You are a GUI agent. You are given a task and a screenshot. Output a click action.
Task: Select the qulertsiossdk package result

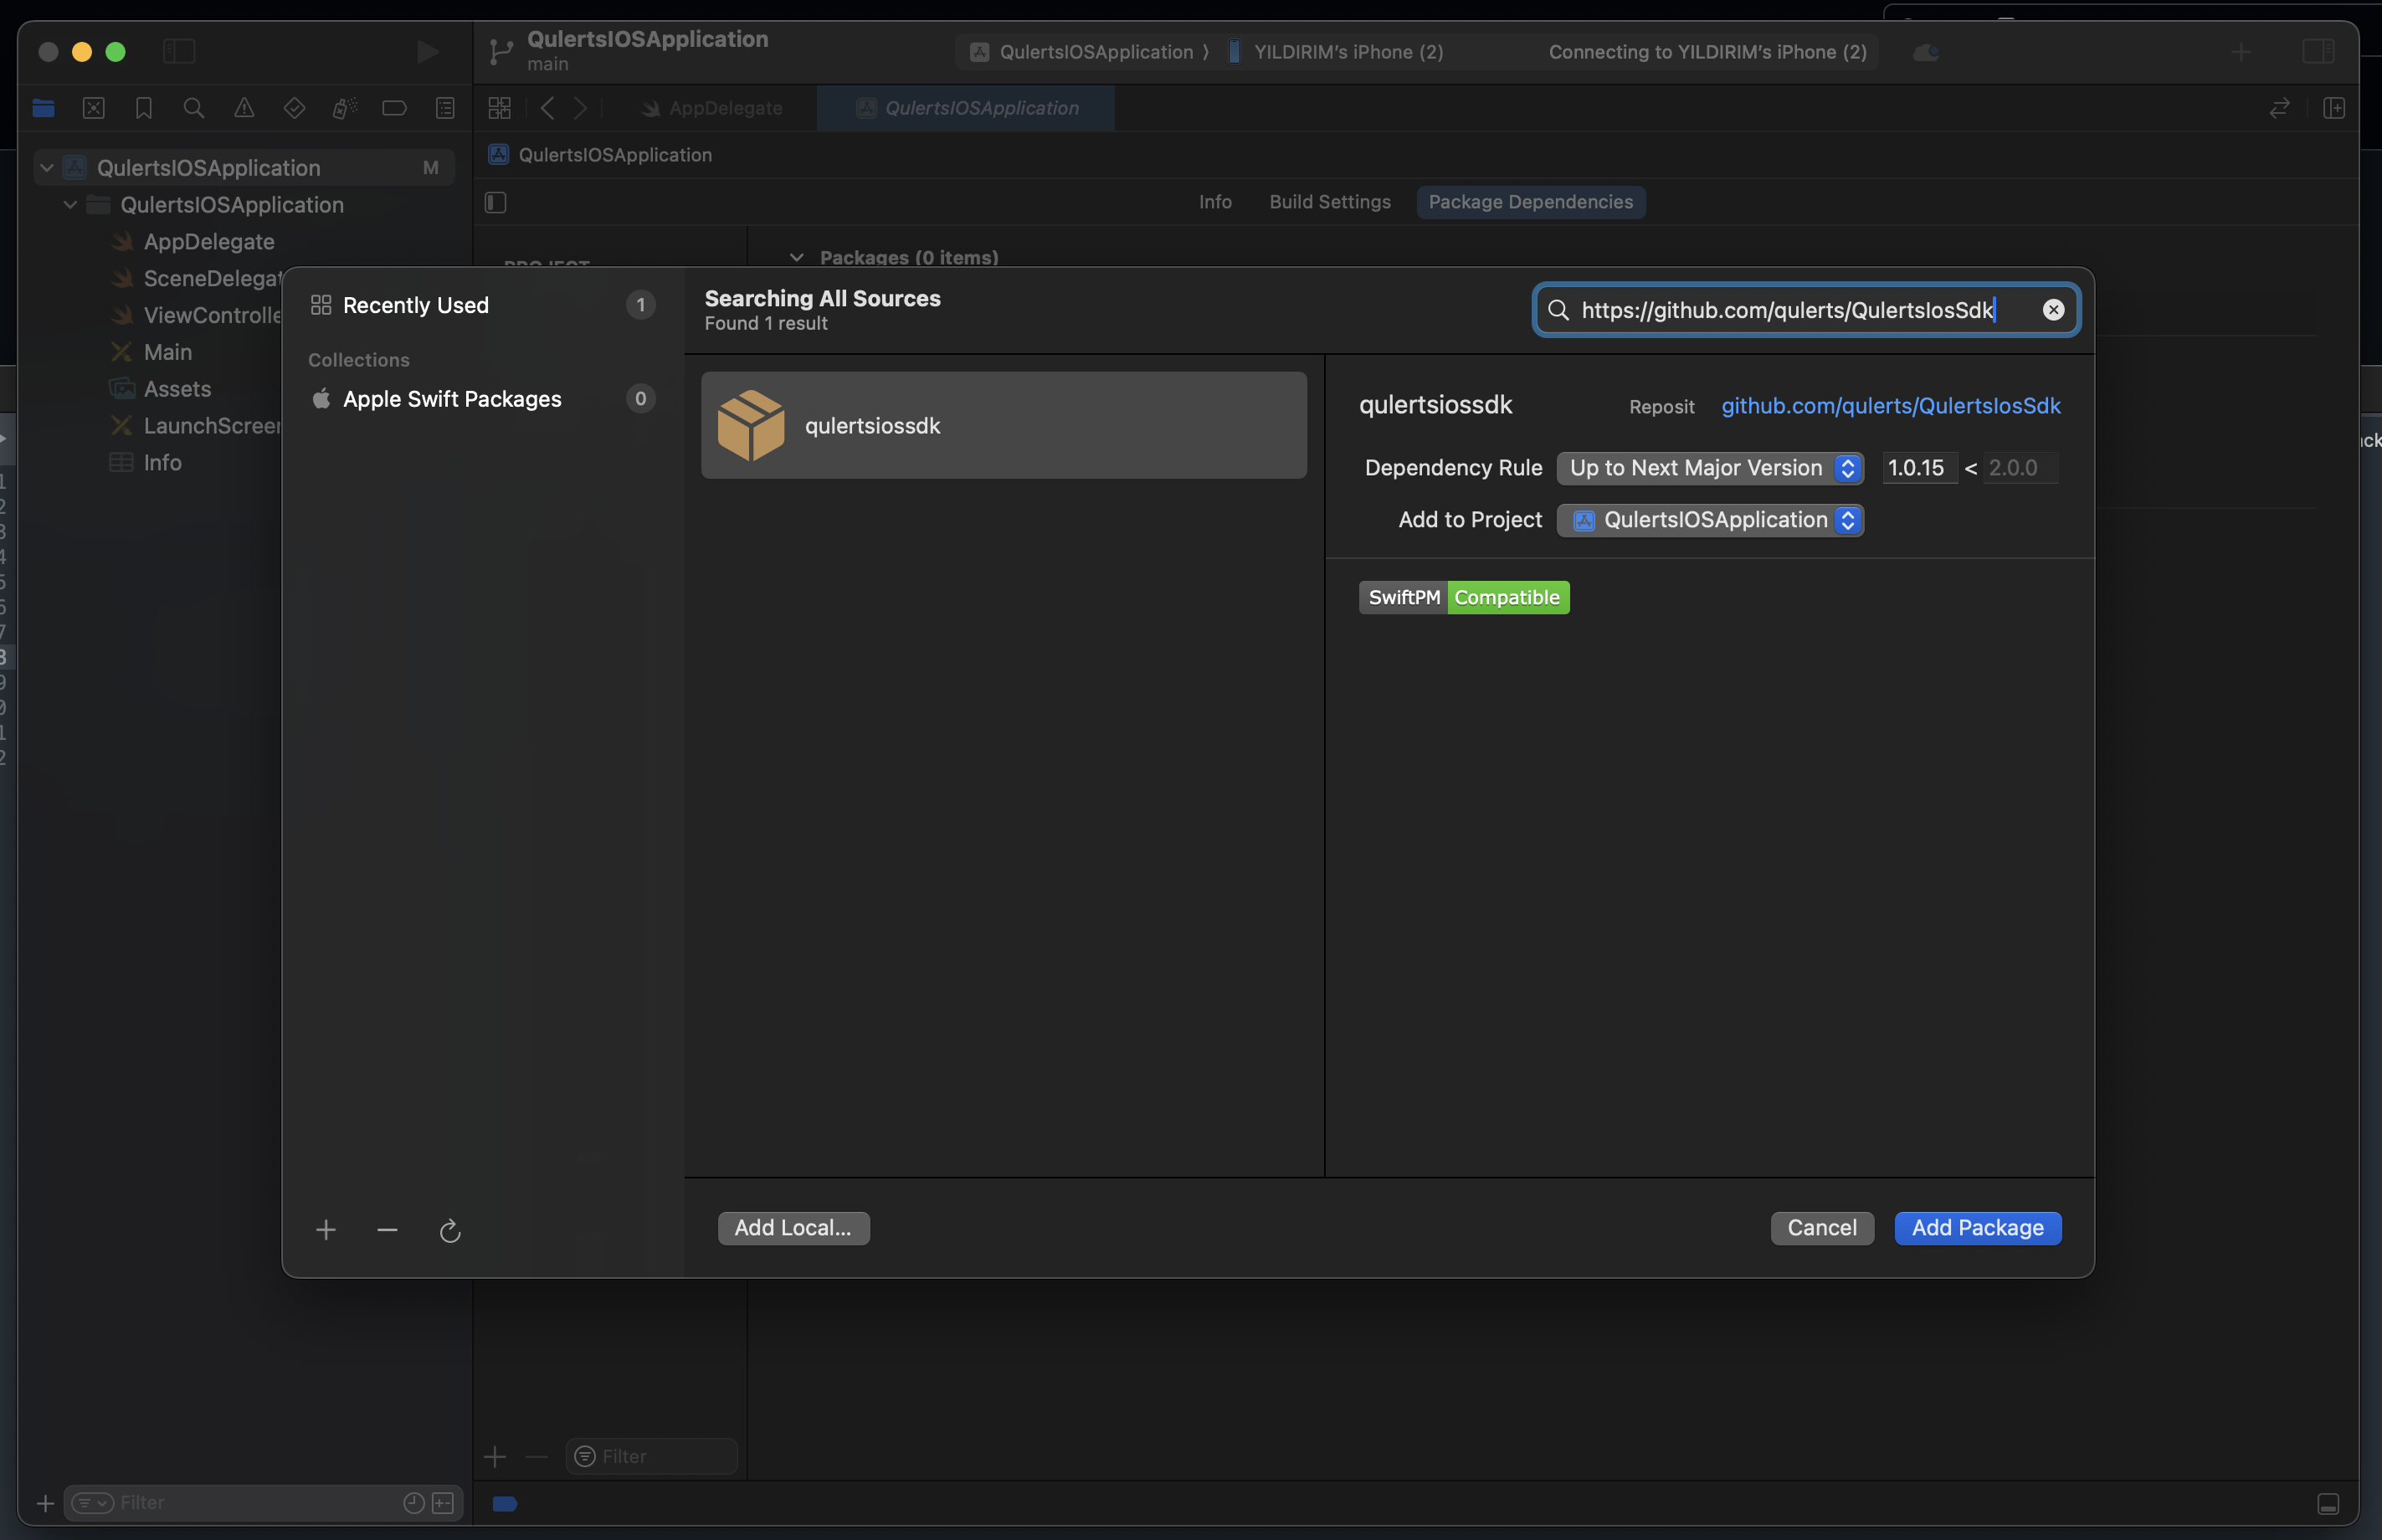tap(1003, 425)
